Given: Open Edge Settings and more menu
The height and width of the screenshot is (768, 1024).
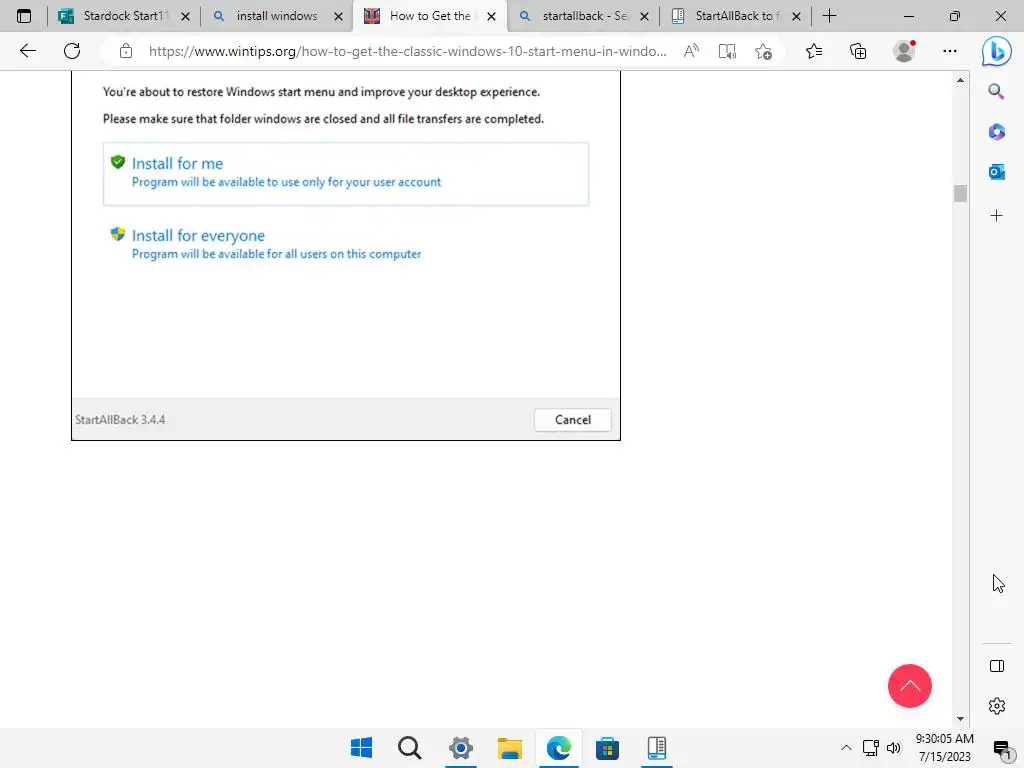Looking at the screenshot, I should click(950, 51).
